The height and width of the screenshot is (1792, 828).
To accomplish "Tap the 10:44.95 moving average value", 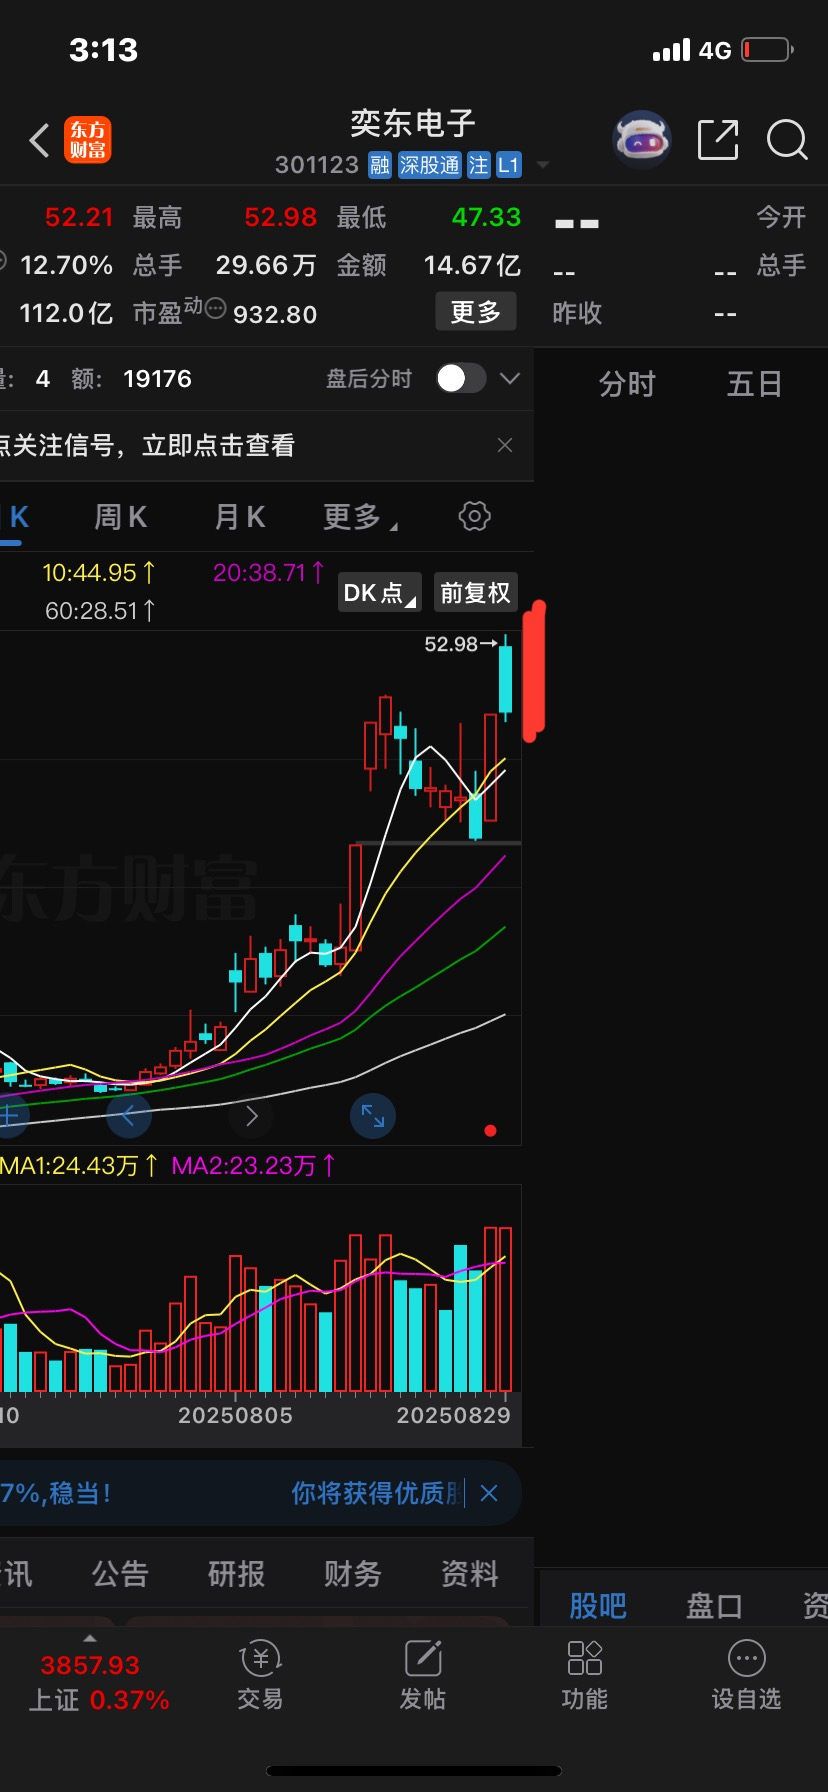I will (x=99, y=573).
